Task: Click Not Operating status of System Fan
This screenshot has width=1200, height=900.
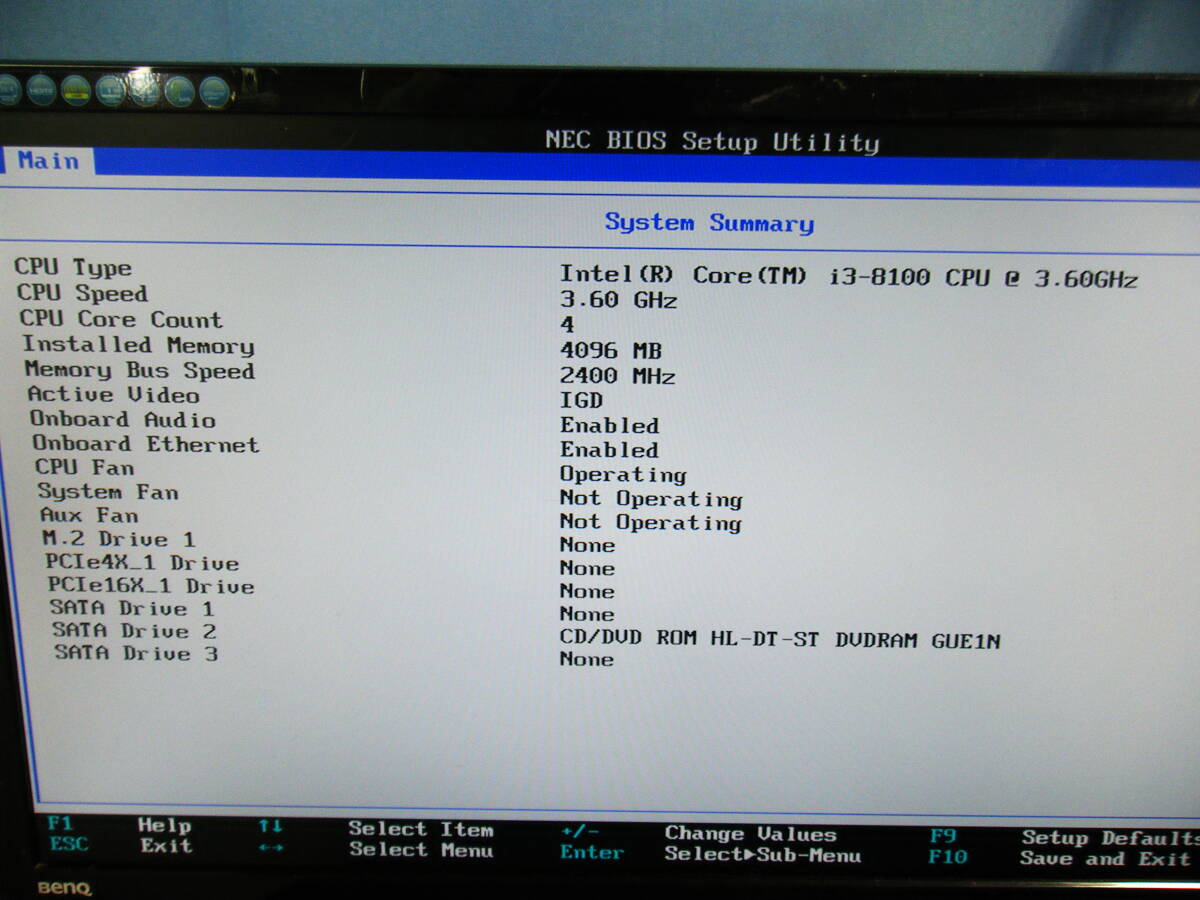Action: click(651, 498)
